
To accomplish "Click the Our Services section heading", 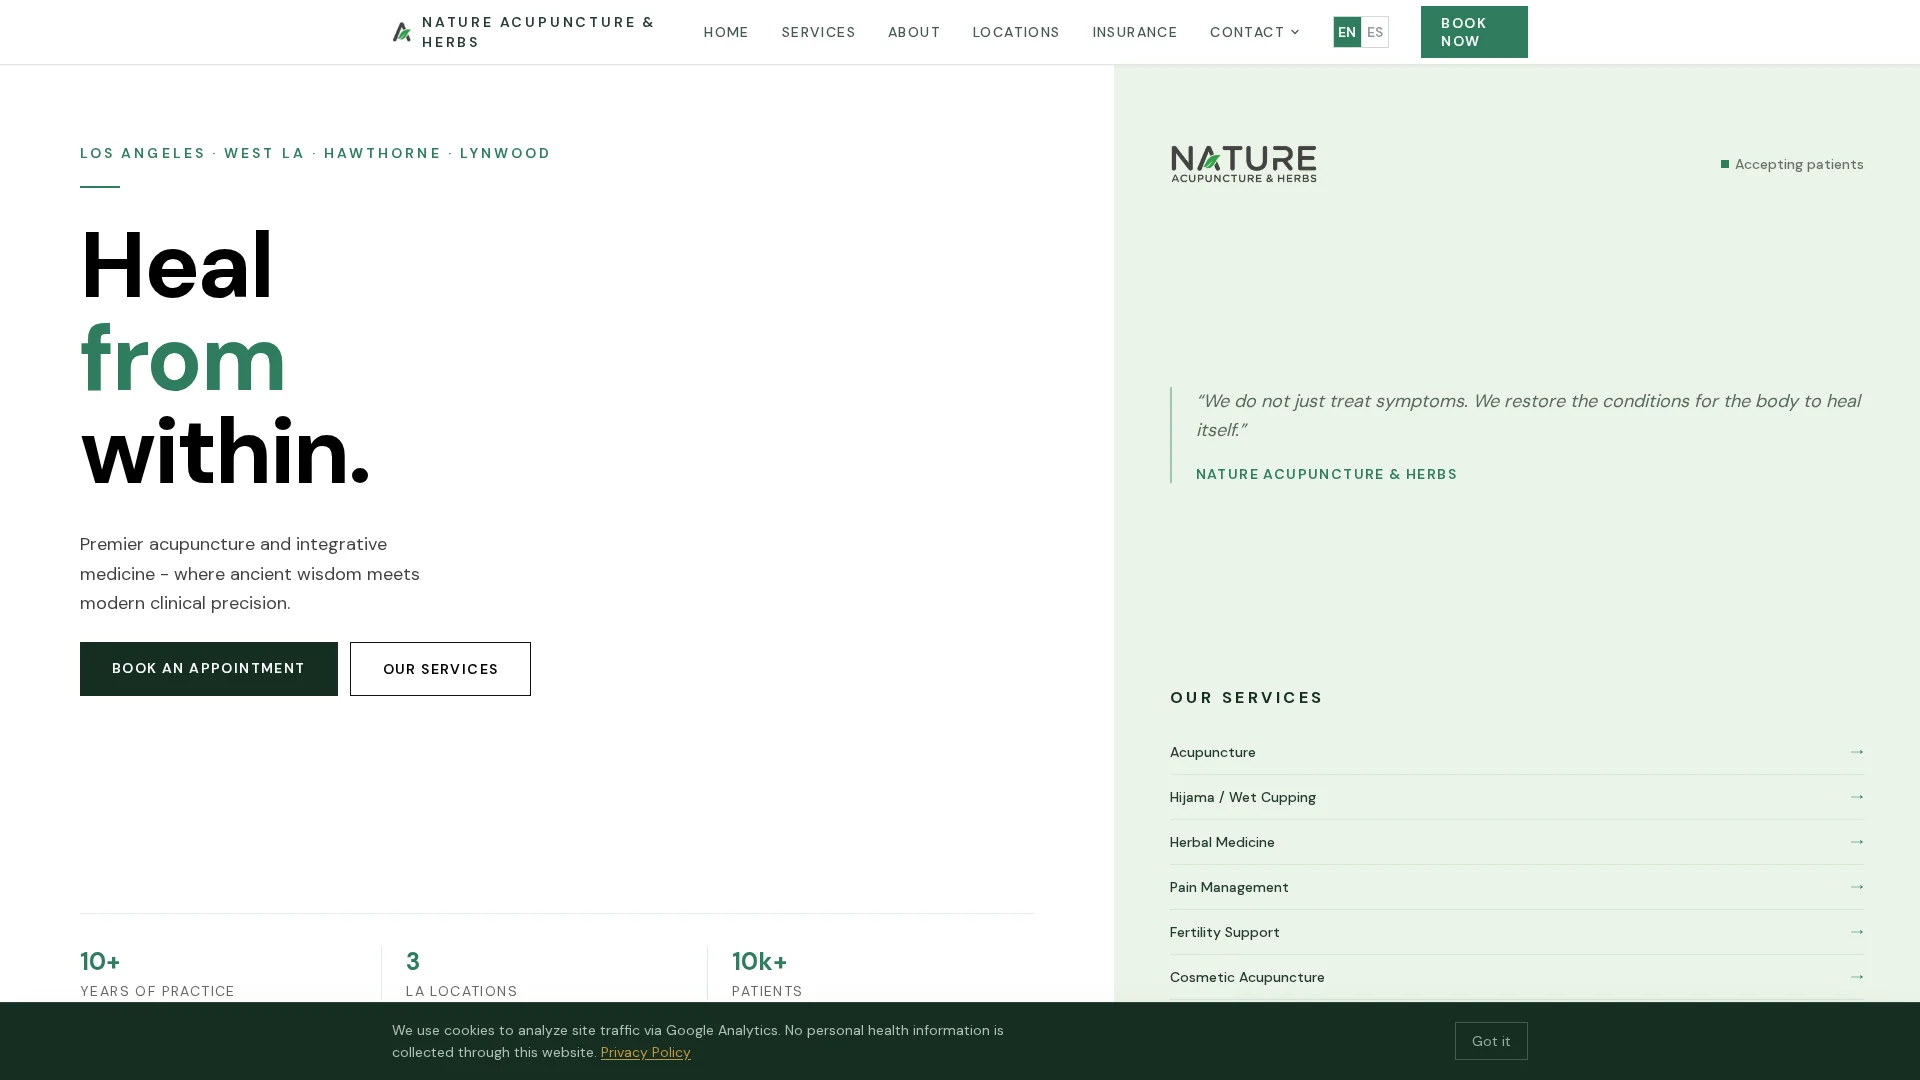I will coord(1246,697).
